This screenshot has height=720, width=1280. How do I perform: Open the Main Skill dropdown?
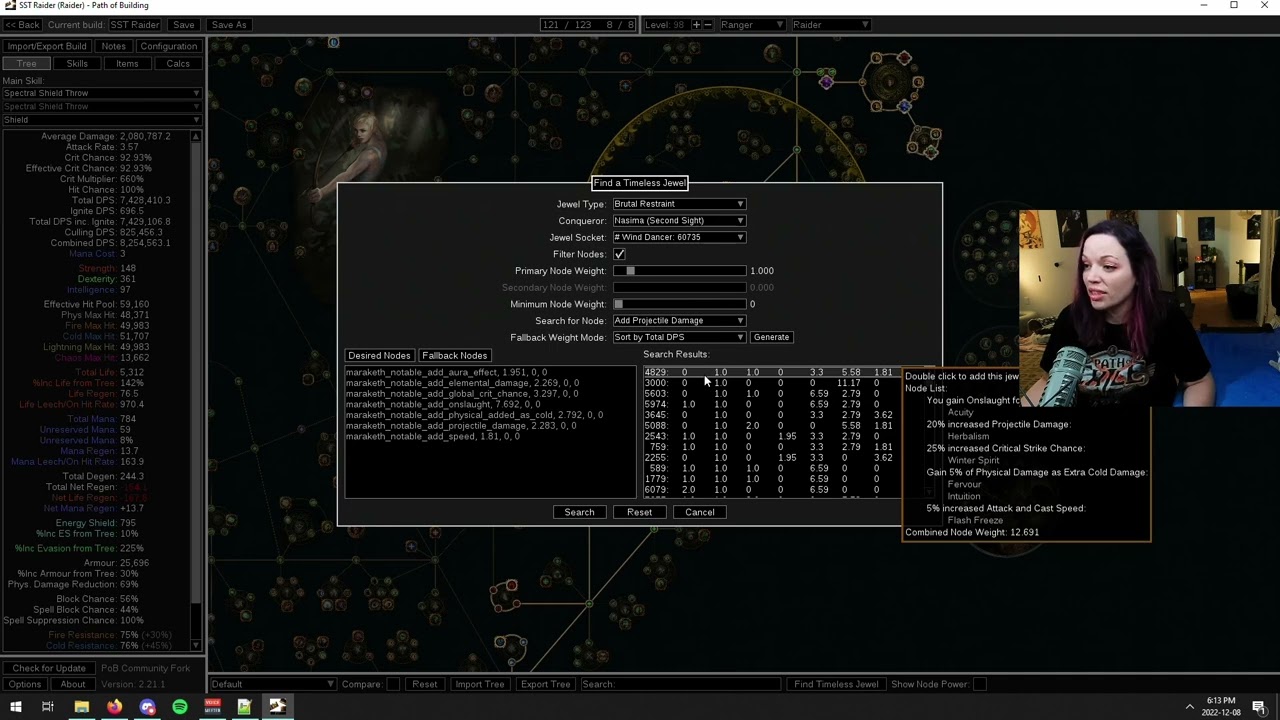[101, 93]
